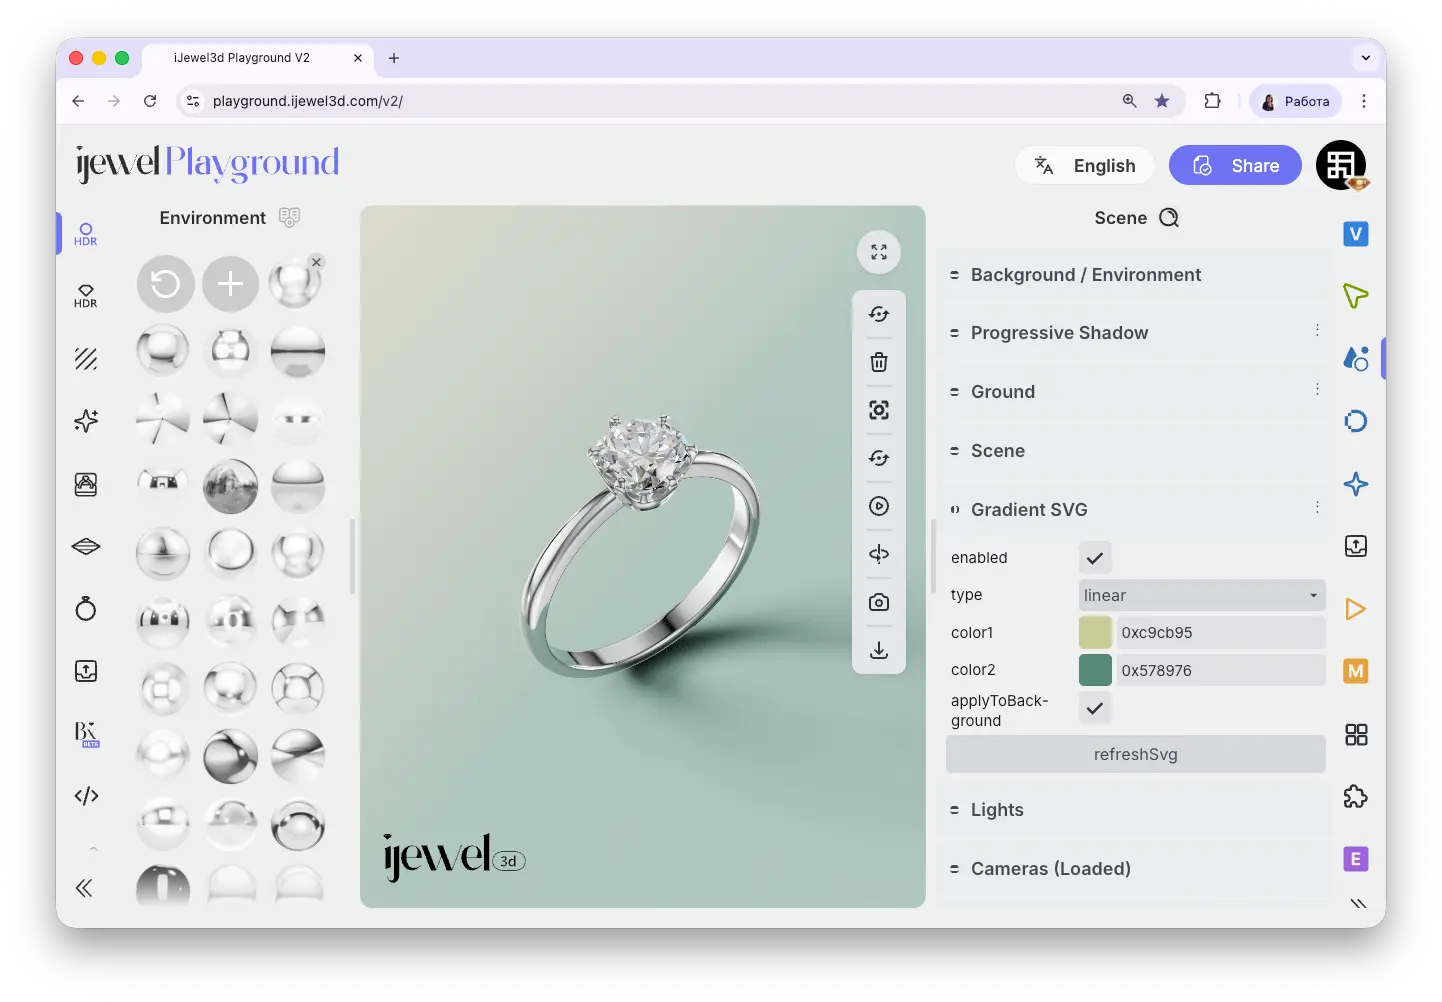Click the browser address bar URL
This screenshot has width=1442, height=1002.
308,101
